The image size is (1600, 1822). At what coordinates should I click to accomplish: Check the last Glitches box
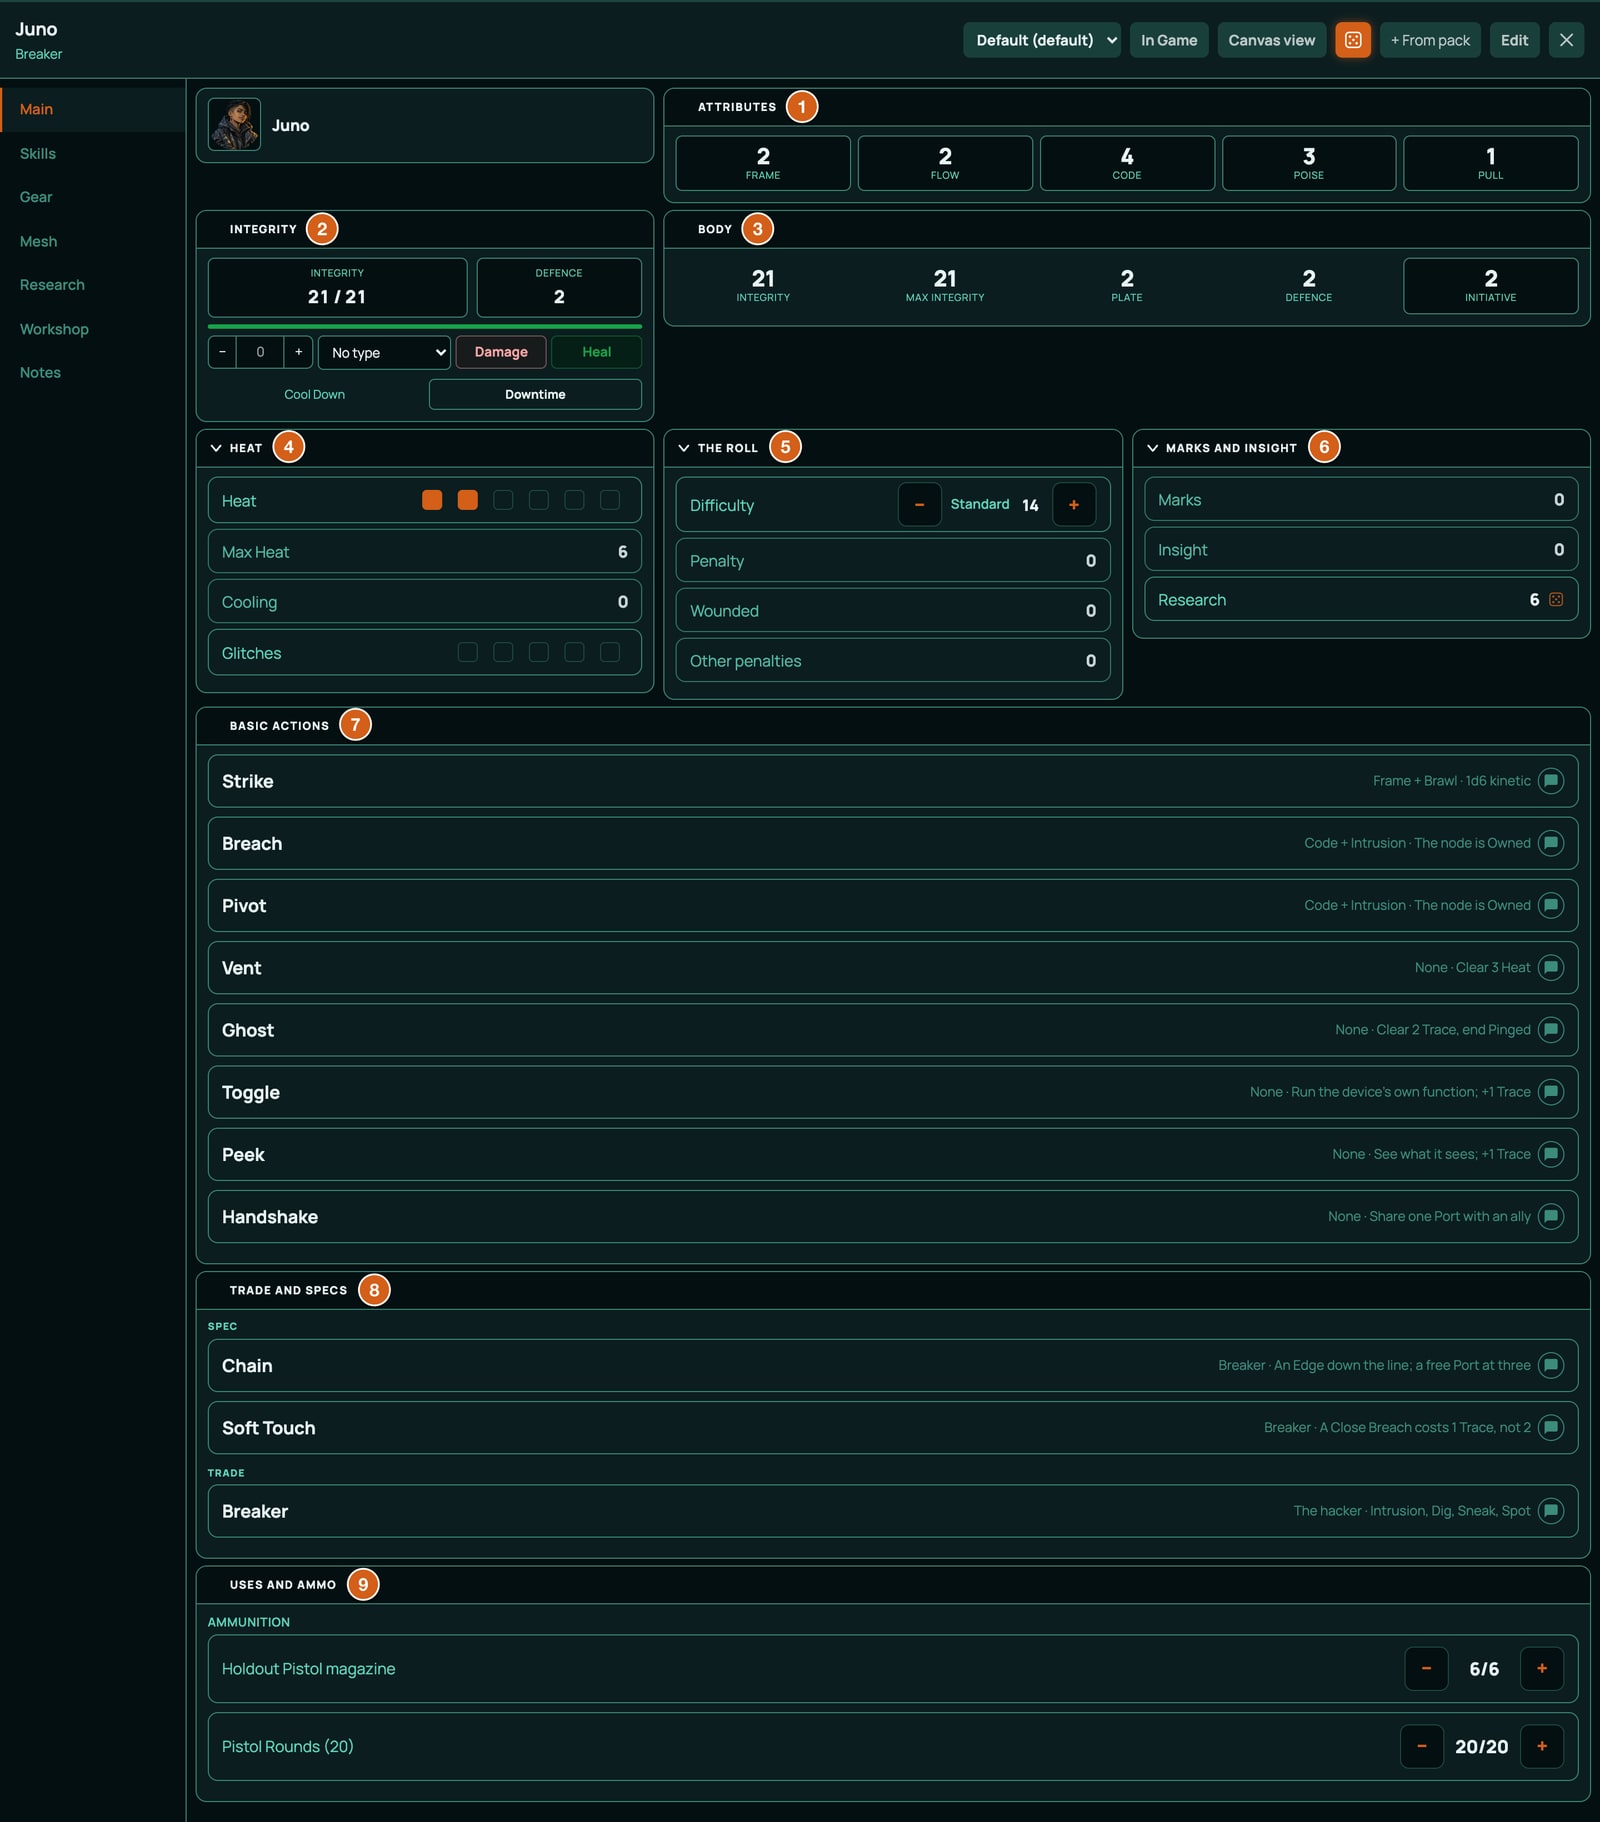pyautogui.click(x=610, y=652)
